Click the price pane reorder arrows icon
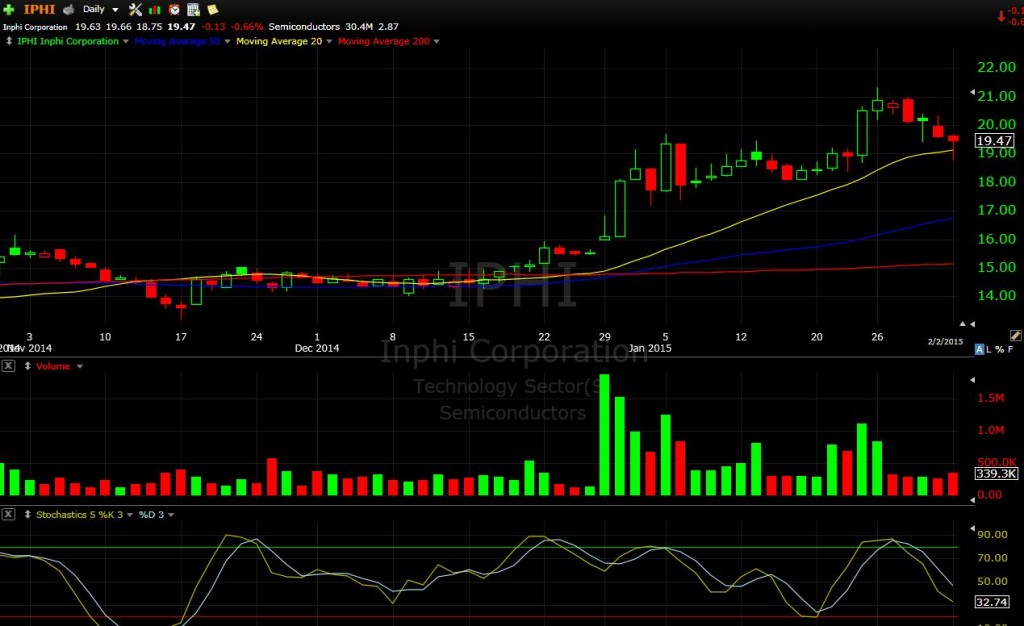Viewport: 1024px width, 626px height. coord(8,40)
